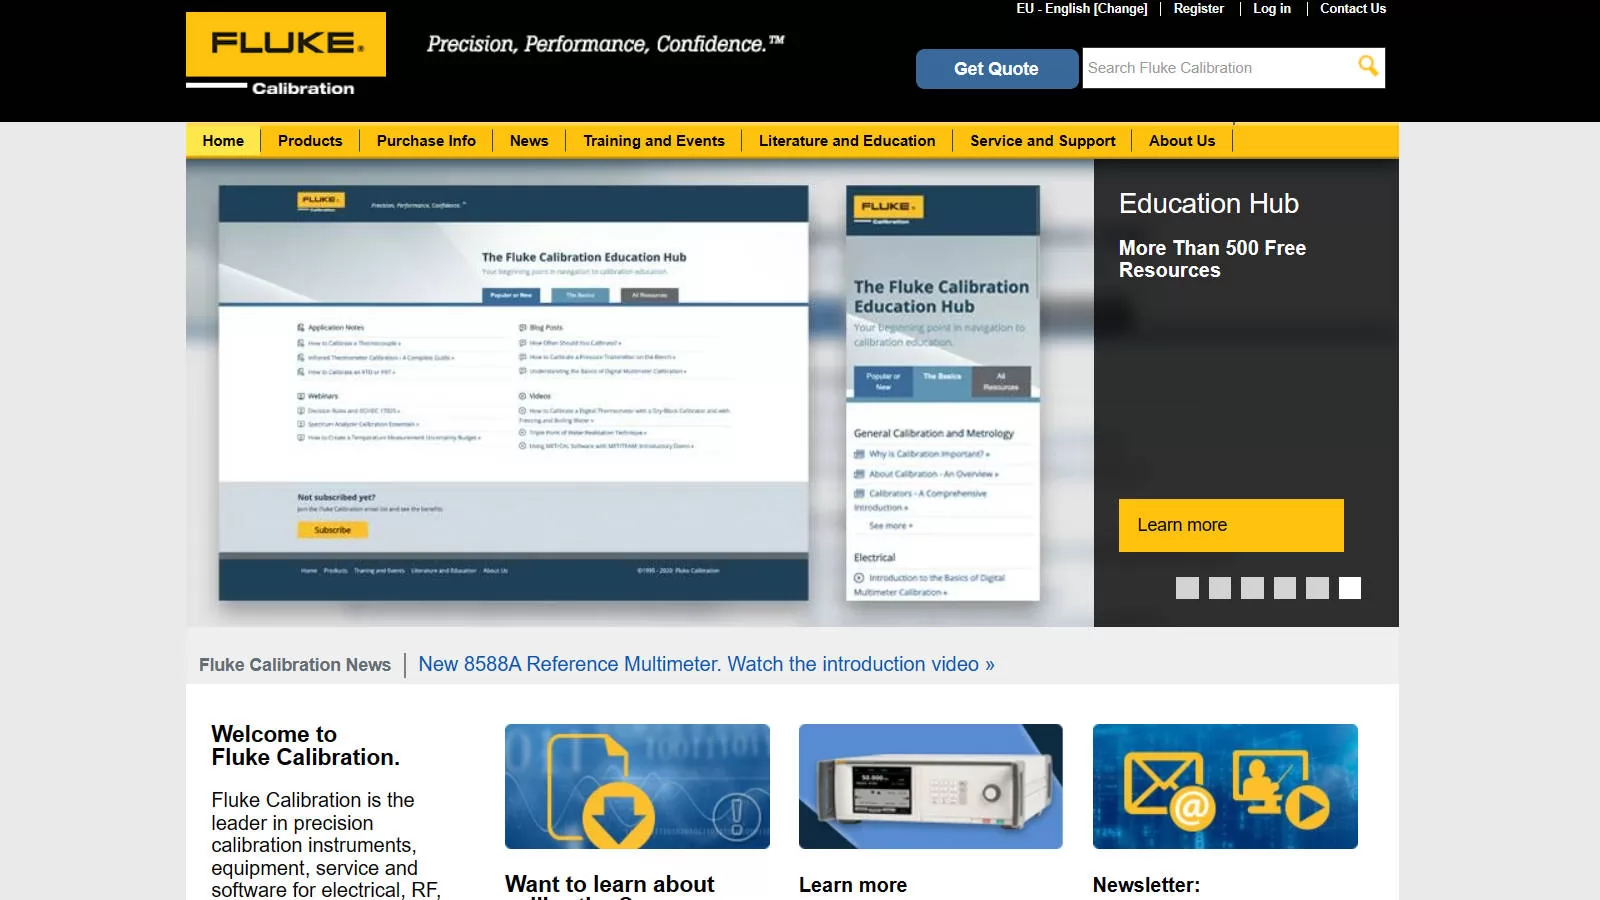Screen dimensions: 1600x900
Task: Change region via EU - English link
Action: 1082,8
